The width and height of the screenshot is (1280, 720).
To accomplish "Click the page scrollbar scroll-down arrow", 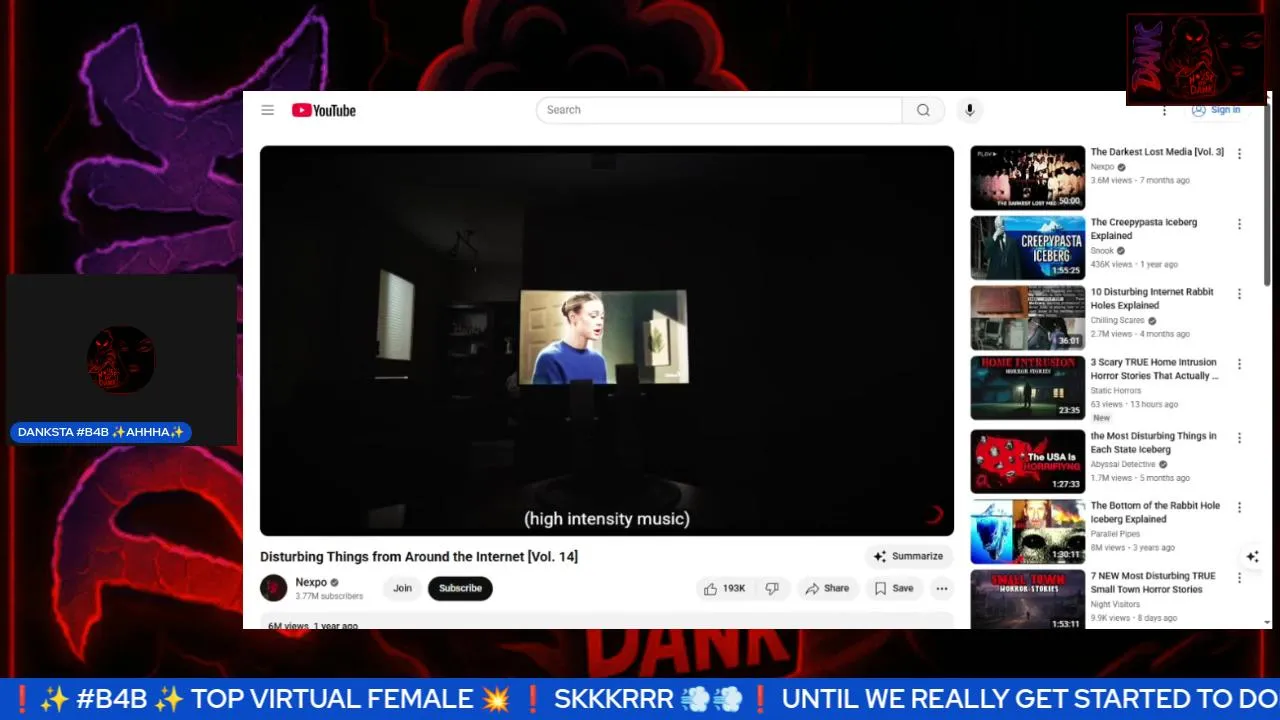I will click(x=1268, y=622).
